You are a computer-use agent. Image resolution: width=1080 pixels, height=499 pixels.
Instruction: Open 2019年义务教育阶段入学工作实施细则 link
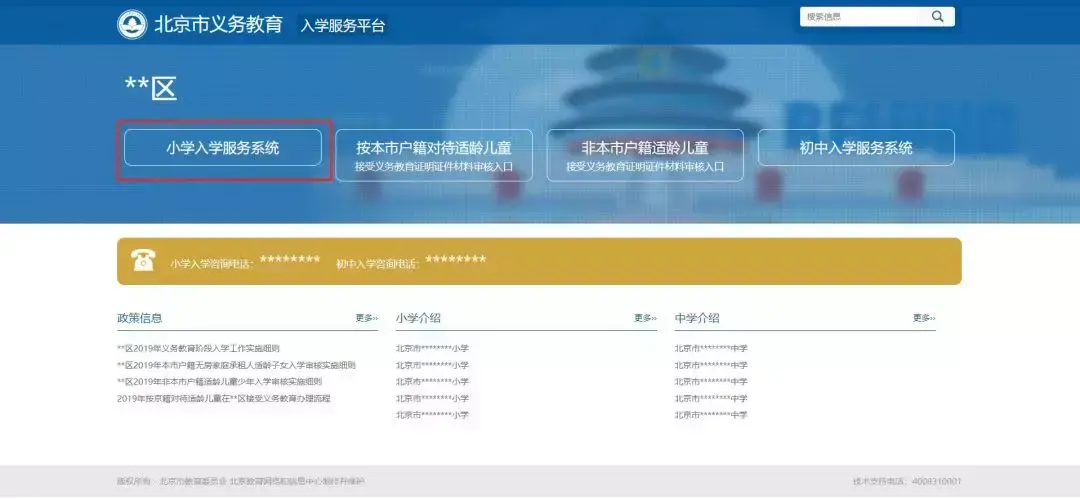pos(198,349)
